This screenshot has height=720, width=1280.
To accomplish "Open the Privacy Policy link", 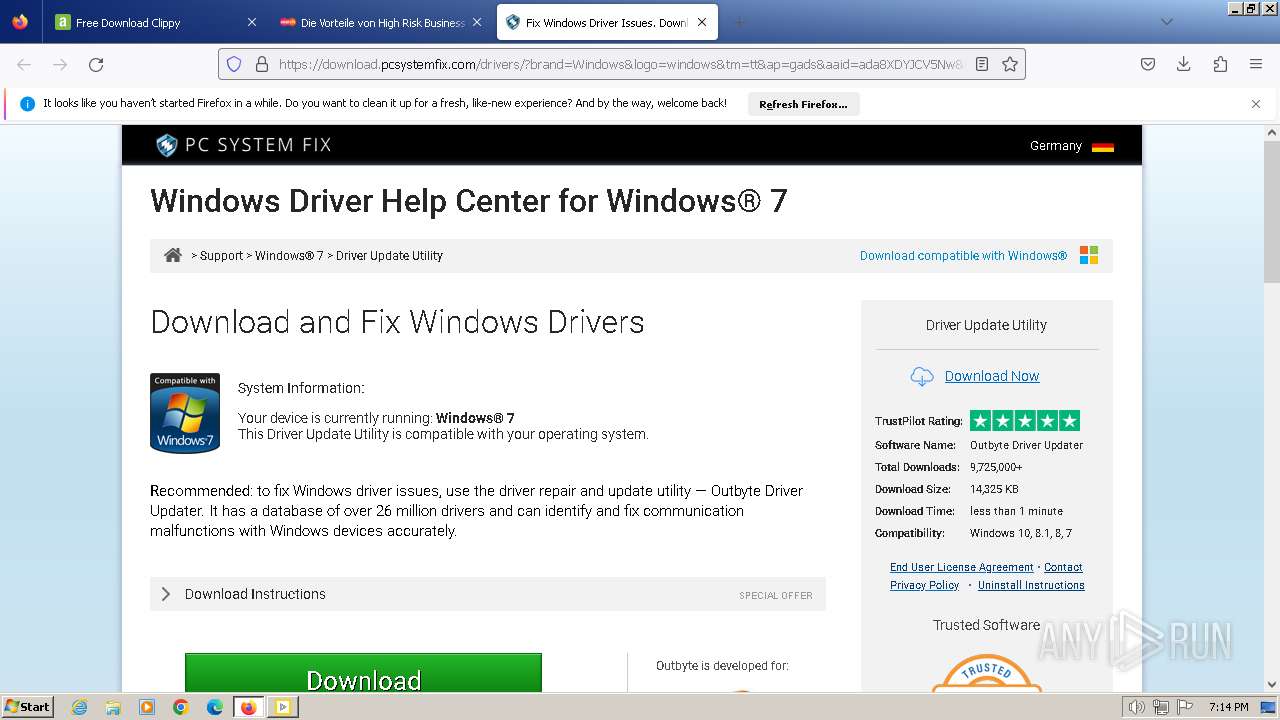I will [925, 585].
